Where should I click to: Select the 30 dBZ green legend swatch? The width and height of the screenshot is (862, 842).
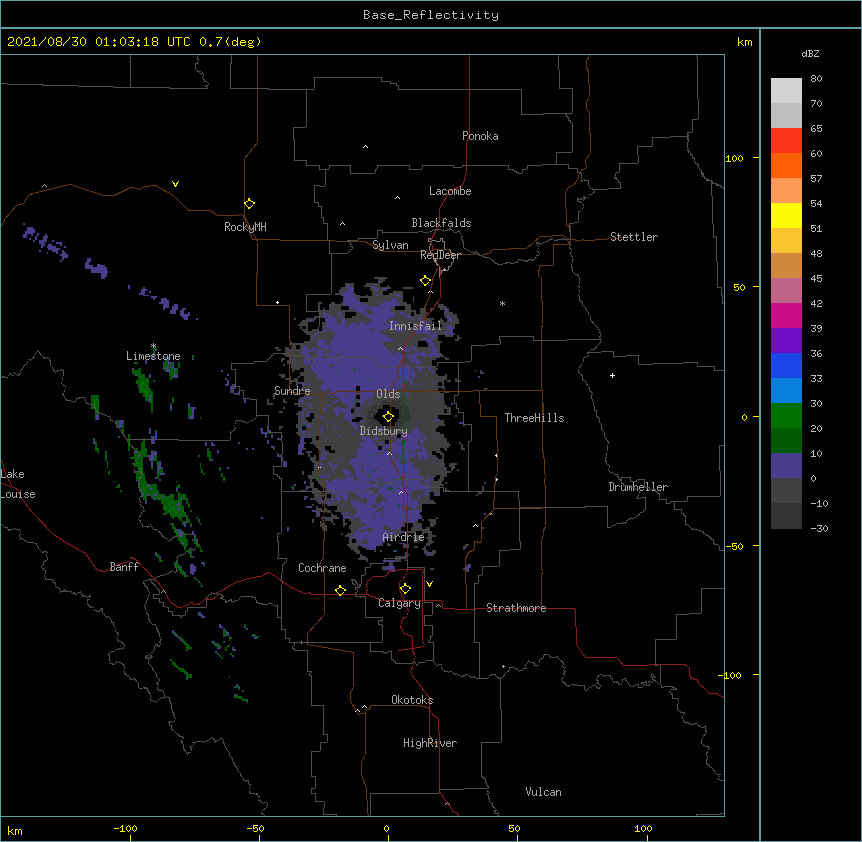[x=786, y=416]
